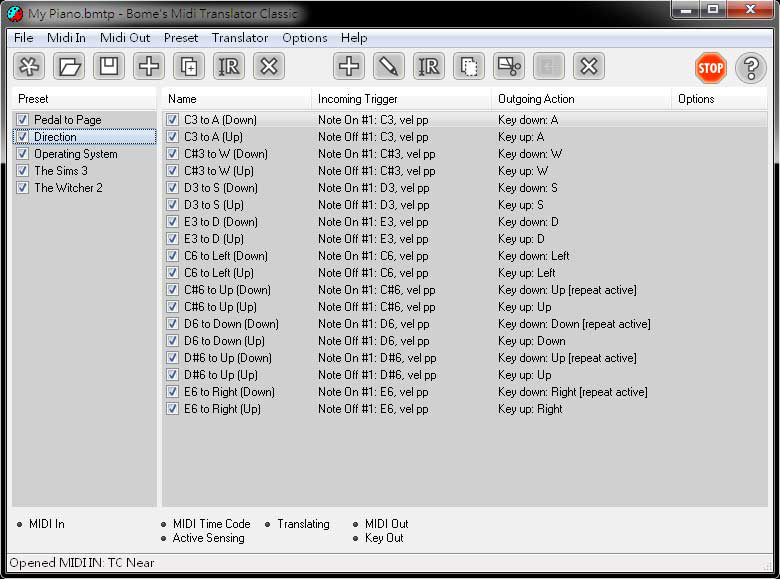Select the Operating System preset name
The height and width of the screenshot is (579, 780).
pos(76,154)
